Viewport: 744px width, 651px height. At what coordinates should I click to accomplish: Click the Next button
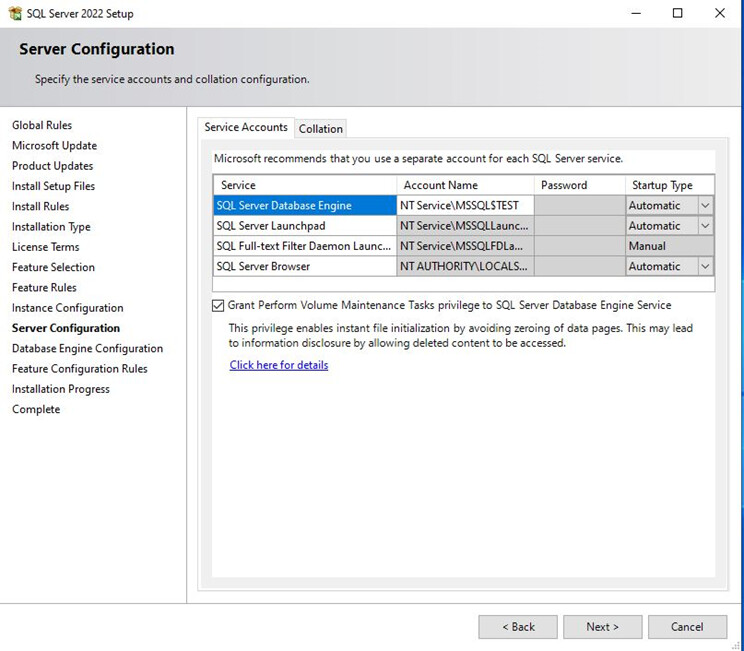pyautogui.click(x=603, y=627)
